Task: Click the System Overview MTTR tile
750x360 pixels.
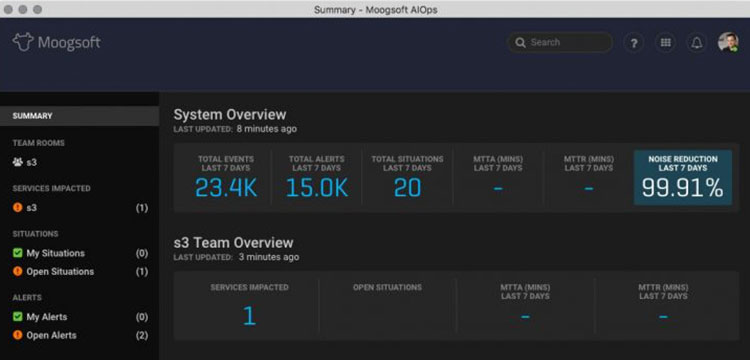Action: (588, 177)
